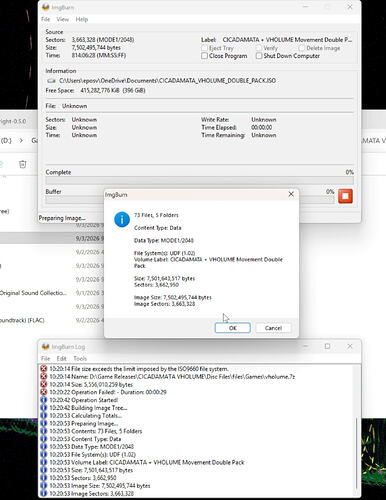Click the ImgBurn flame icon in the title bar
Screen dimensions: 386x500
coord(46,7)
